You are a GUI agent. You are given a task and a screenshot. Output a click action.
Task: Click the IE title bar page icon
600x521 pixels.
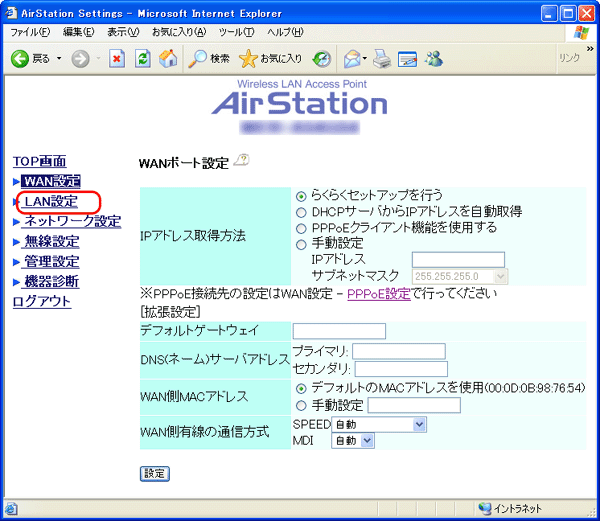(x=10, y=13)
